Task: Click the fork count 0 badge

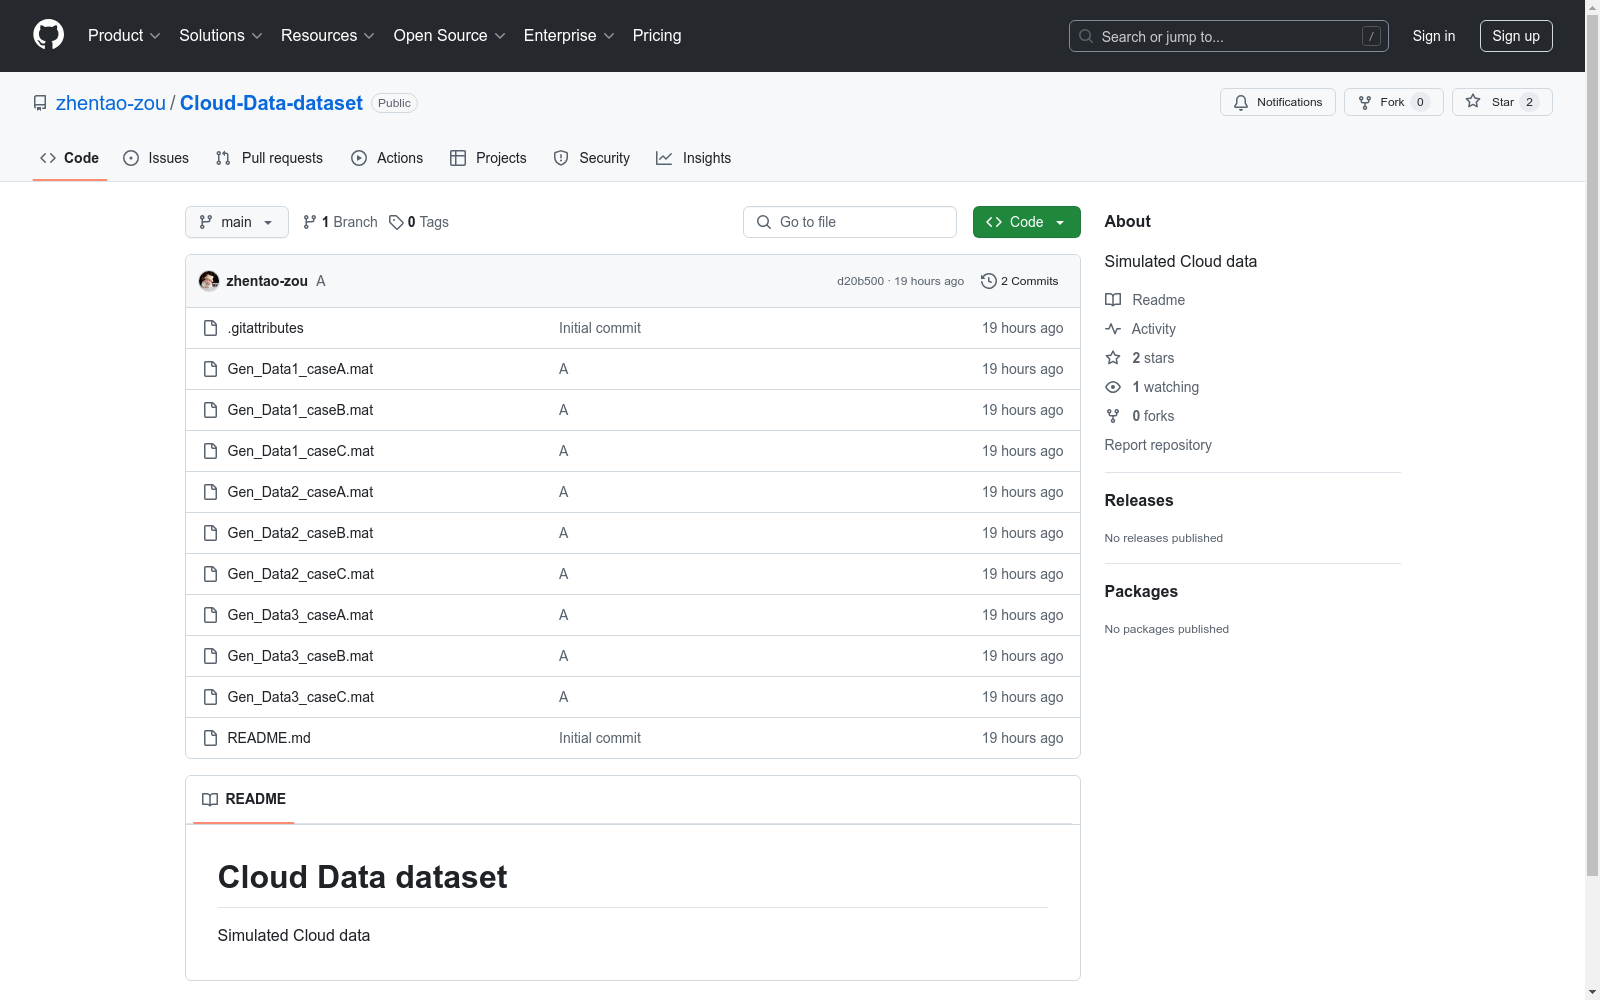Action: coord(1420,102)
